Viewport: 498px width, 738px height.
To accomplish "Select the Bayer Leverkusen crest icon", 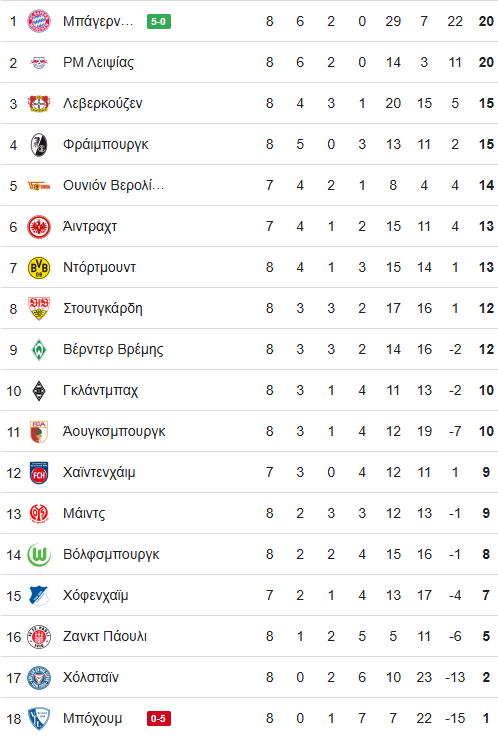I will (39, 103).
